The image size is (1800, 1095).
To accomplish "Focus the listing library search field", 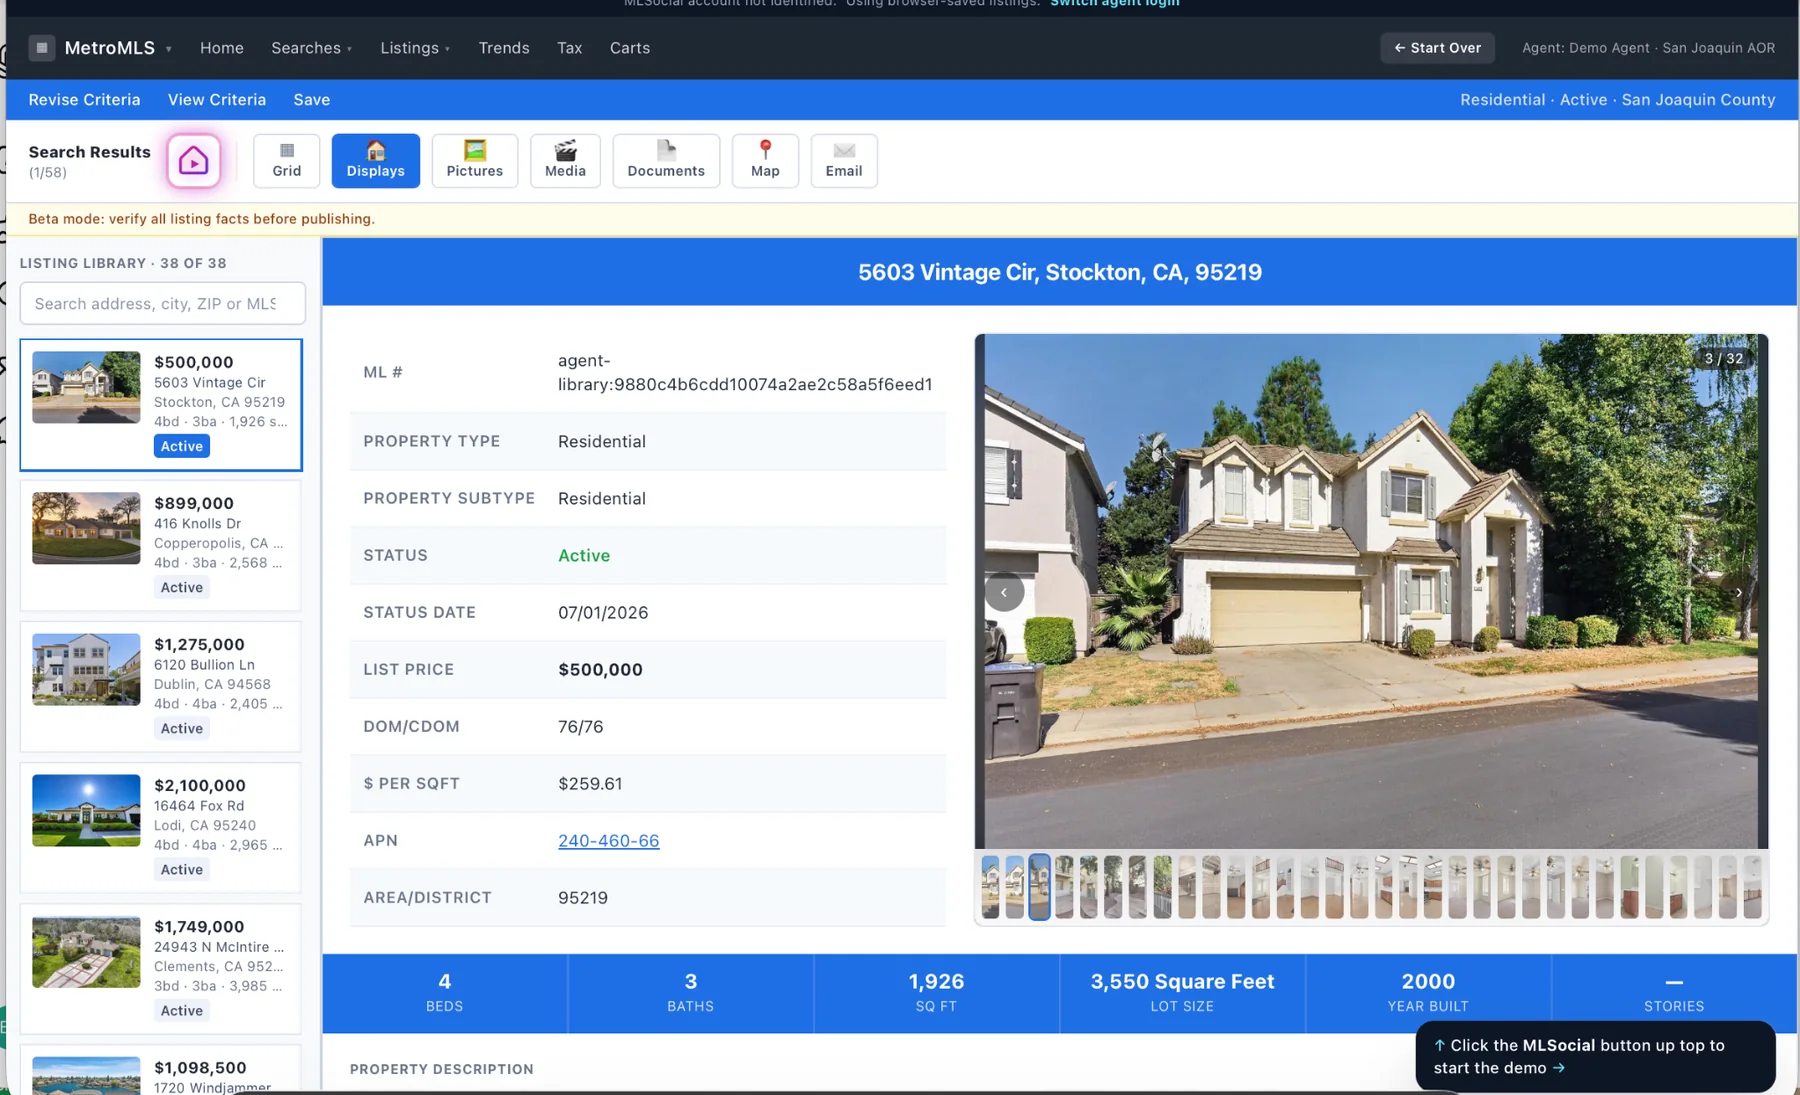I will (x=163, y=303).
